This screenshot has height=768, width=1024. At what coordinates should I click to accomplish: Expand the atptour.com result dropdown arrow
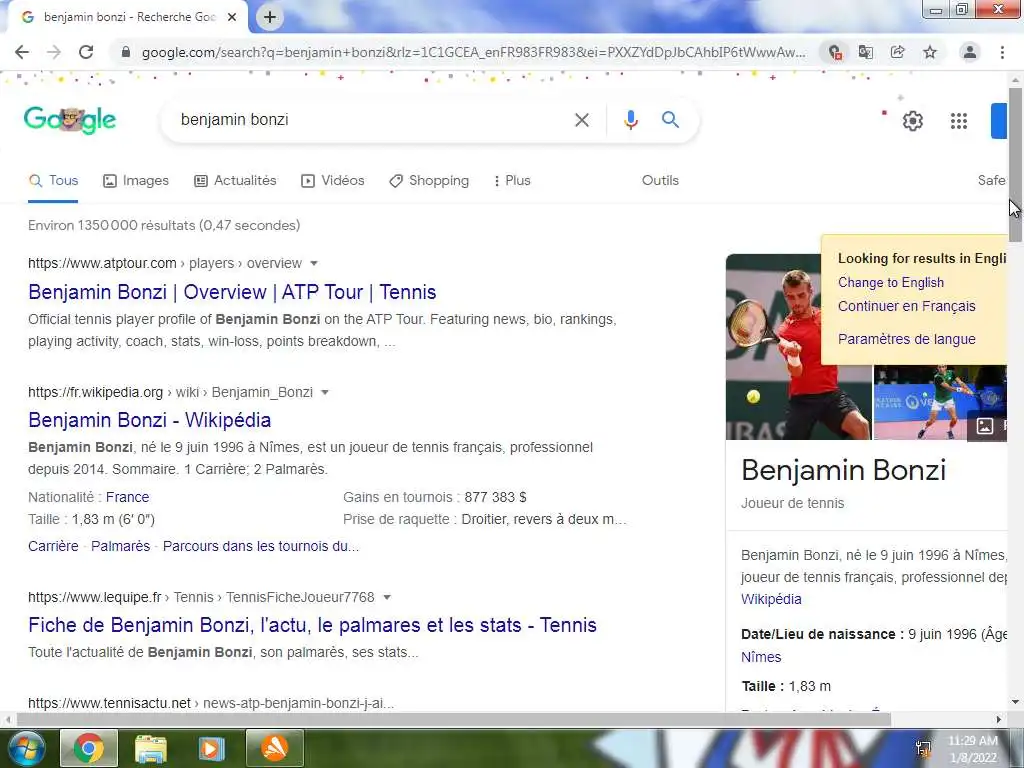(313, 263)
